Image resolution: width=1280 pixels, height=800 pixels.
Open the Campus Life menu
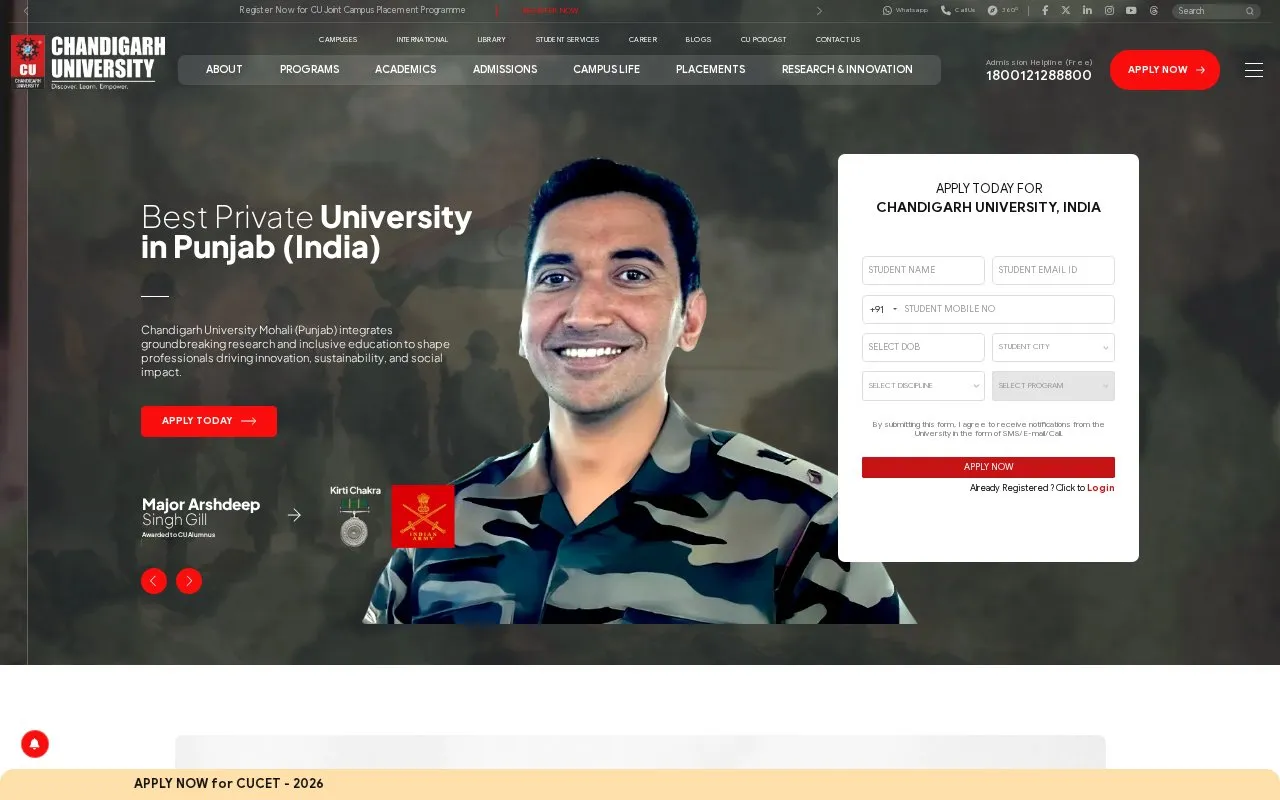[607, 69]
